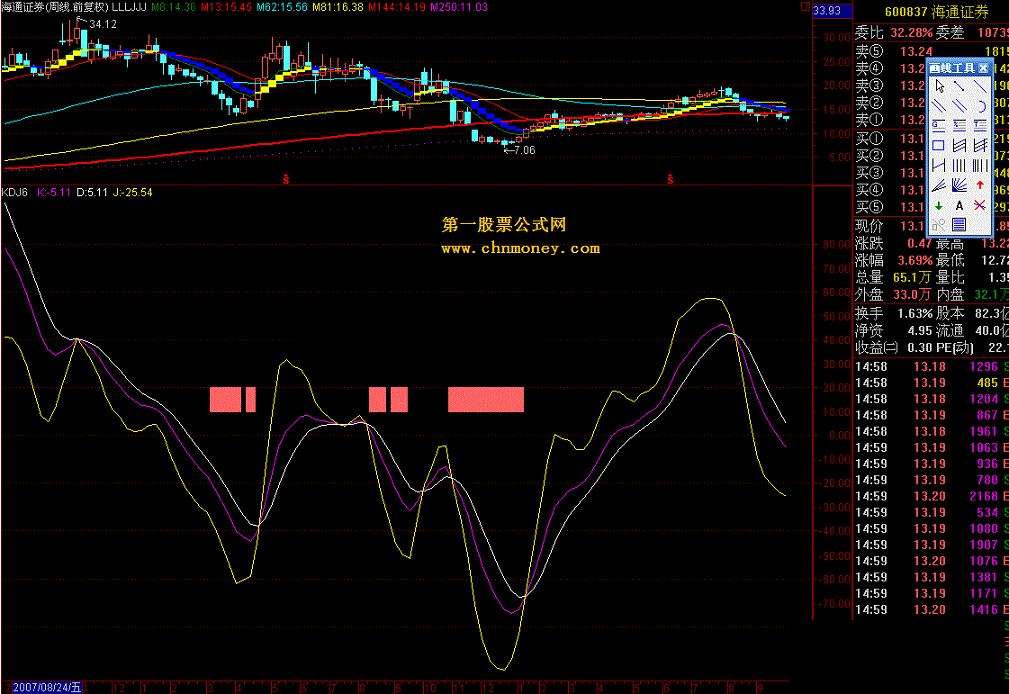Screen dimensions: 1009x694
Task: Select the all-blue parallel channel tool
Action: tap(959, 106)
